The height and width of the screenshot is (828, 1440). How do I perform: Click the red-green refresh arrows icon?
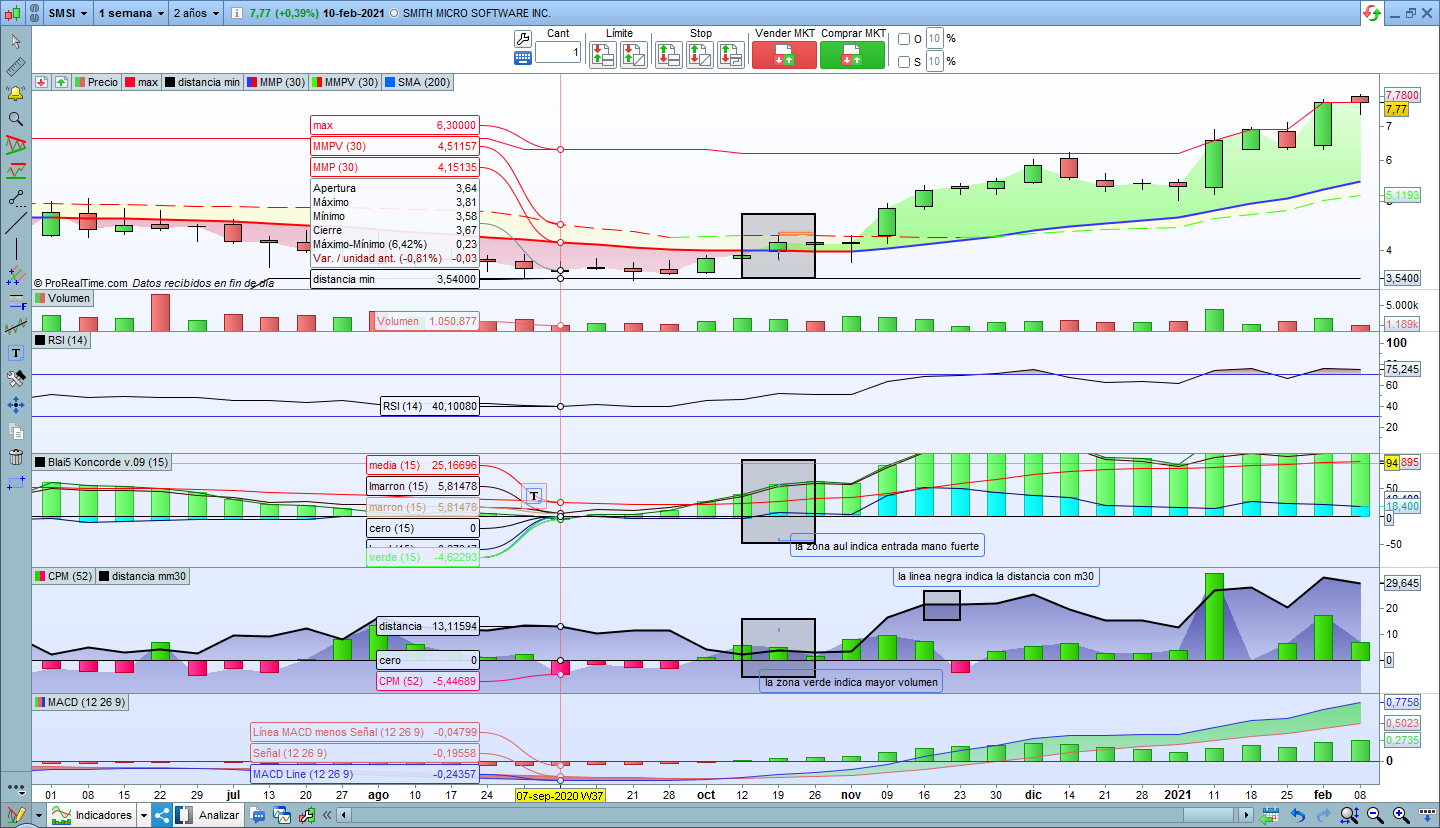tap(1373, 14)
